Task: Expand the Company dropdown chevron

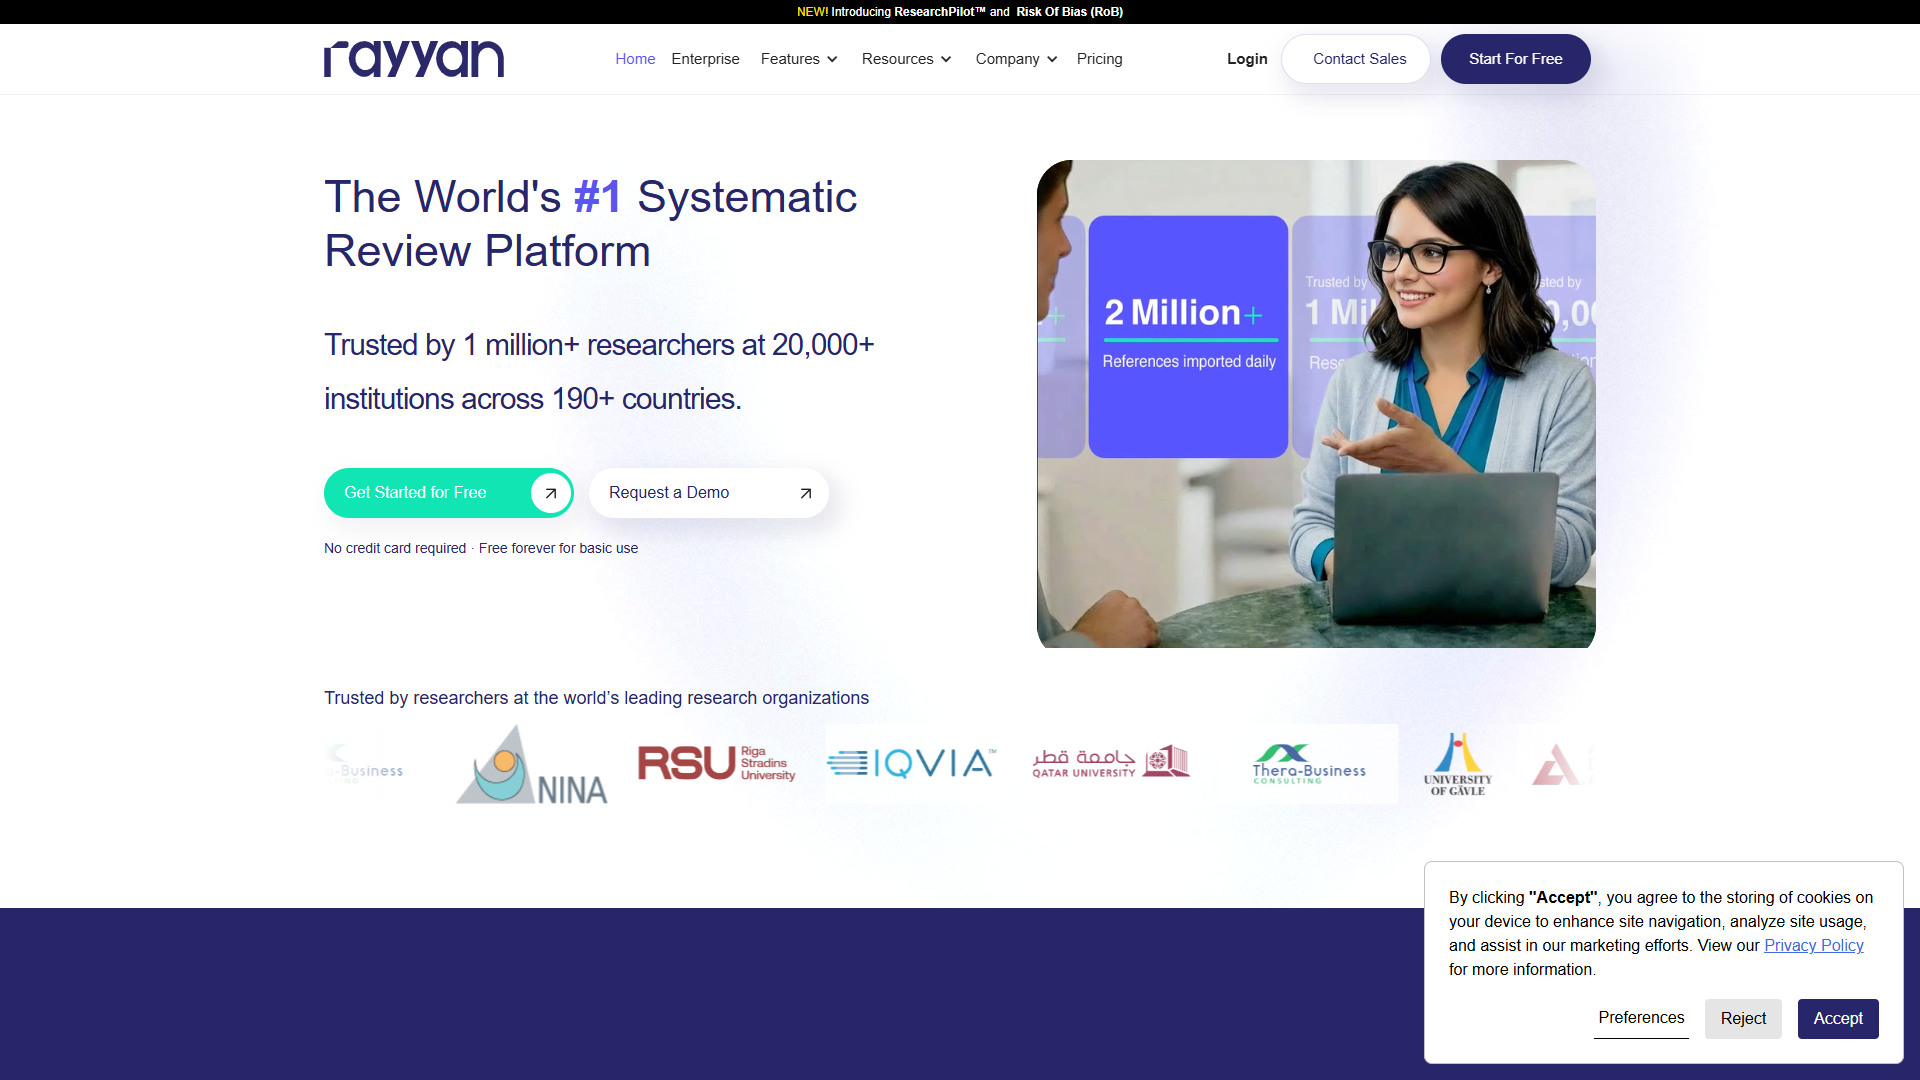Action: click(x=1052, y=60)
